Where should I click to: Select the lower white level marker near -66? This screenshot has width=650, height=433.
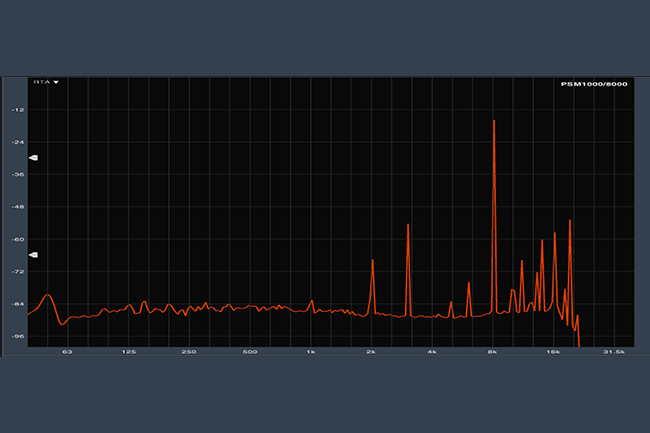click(x=33, y=255)
